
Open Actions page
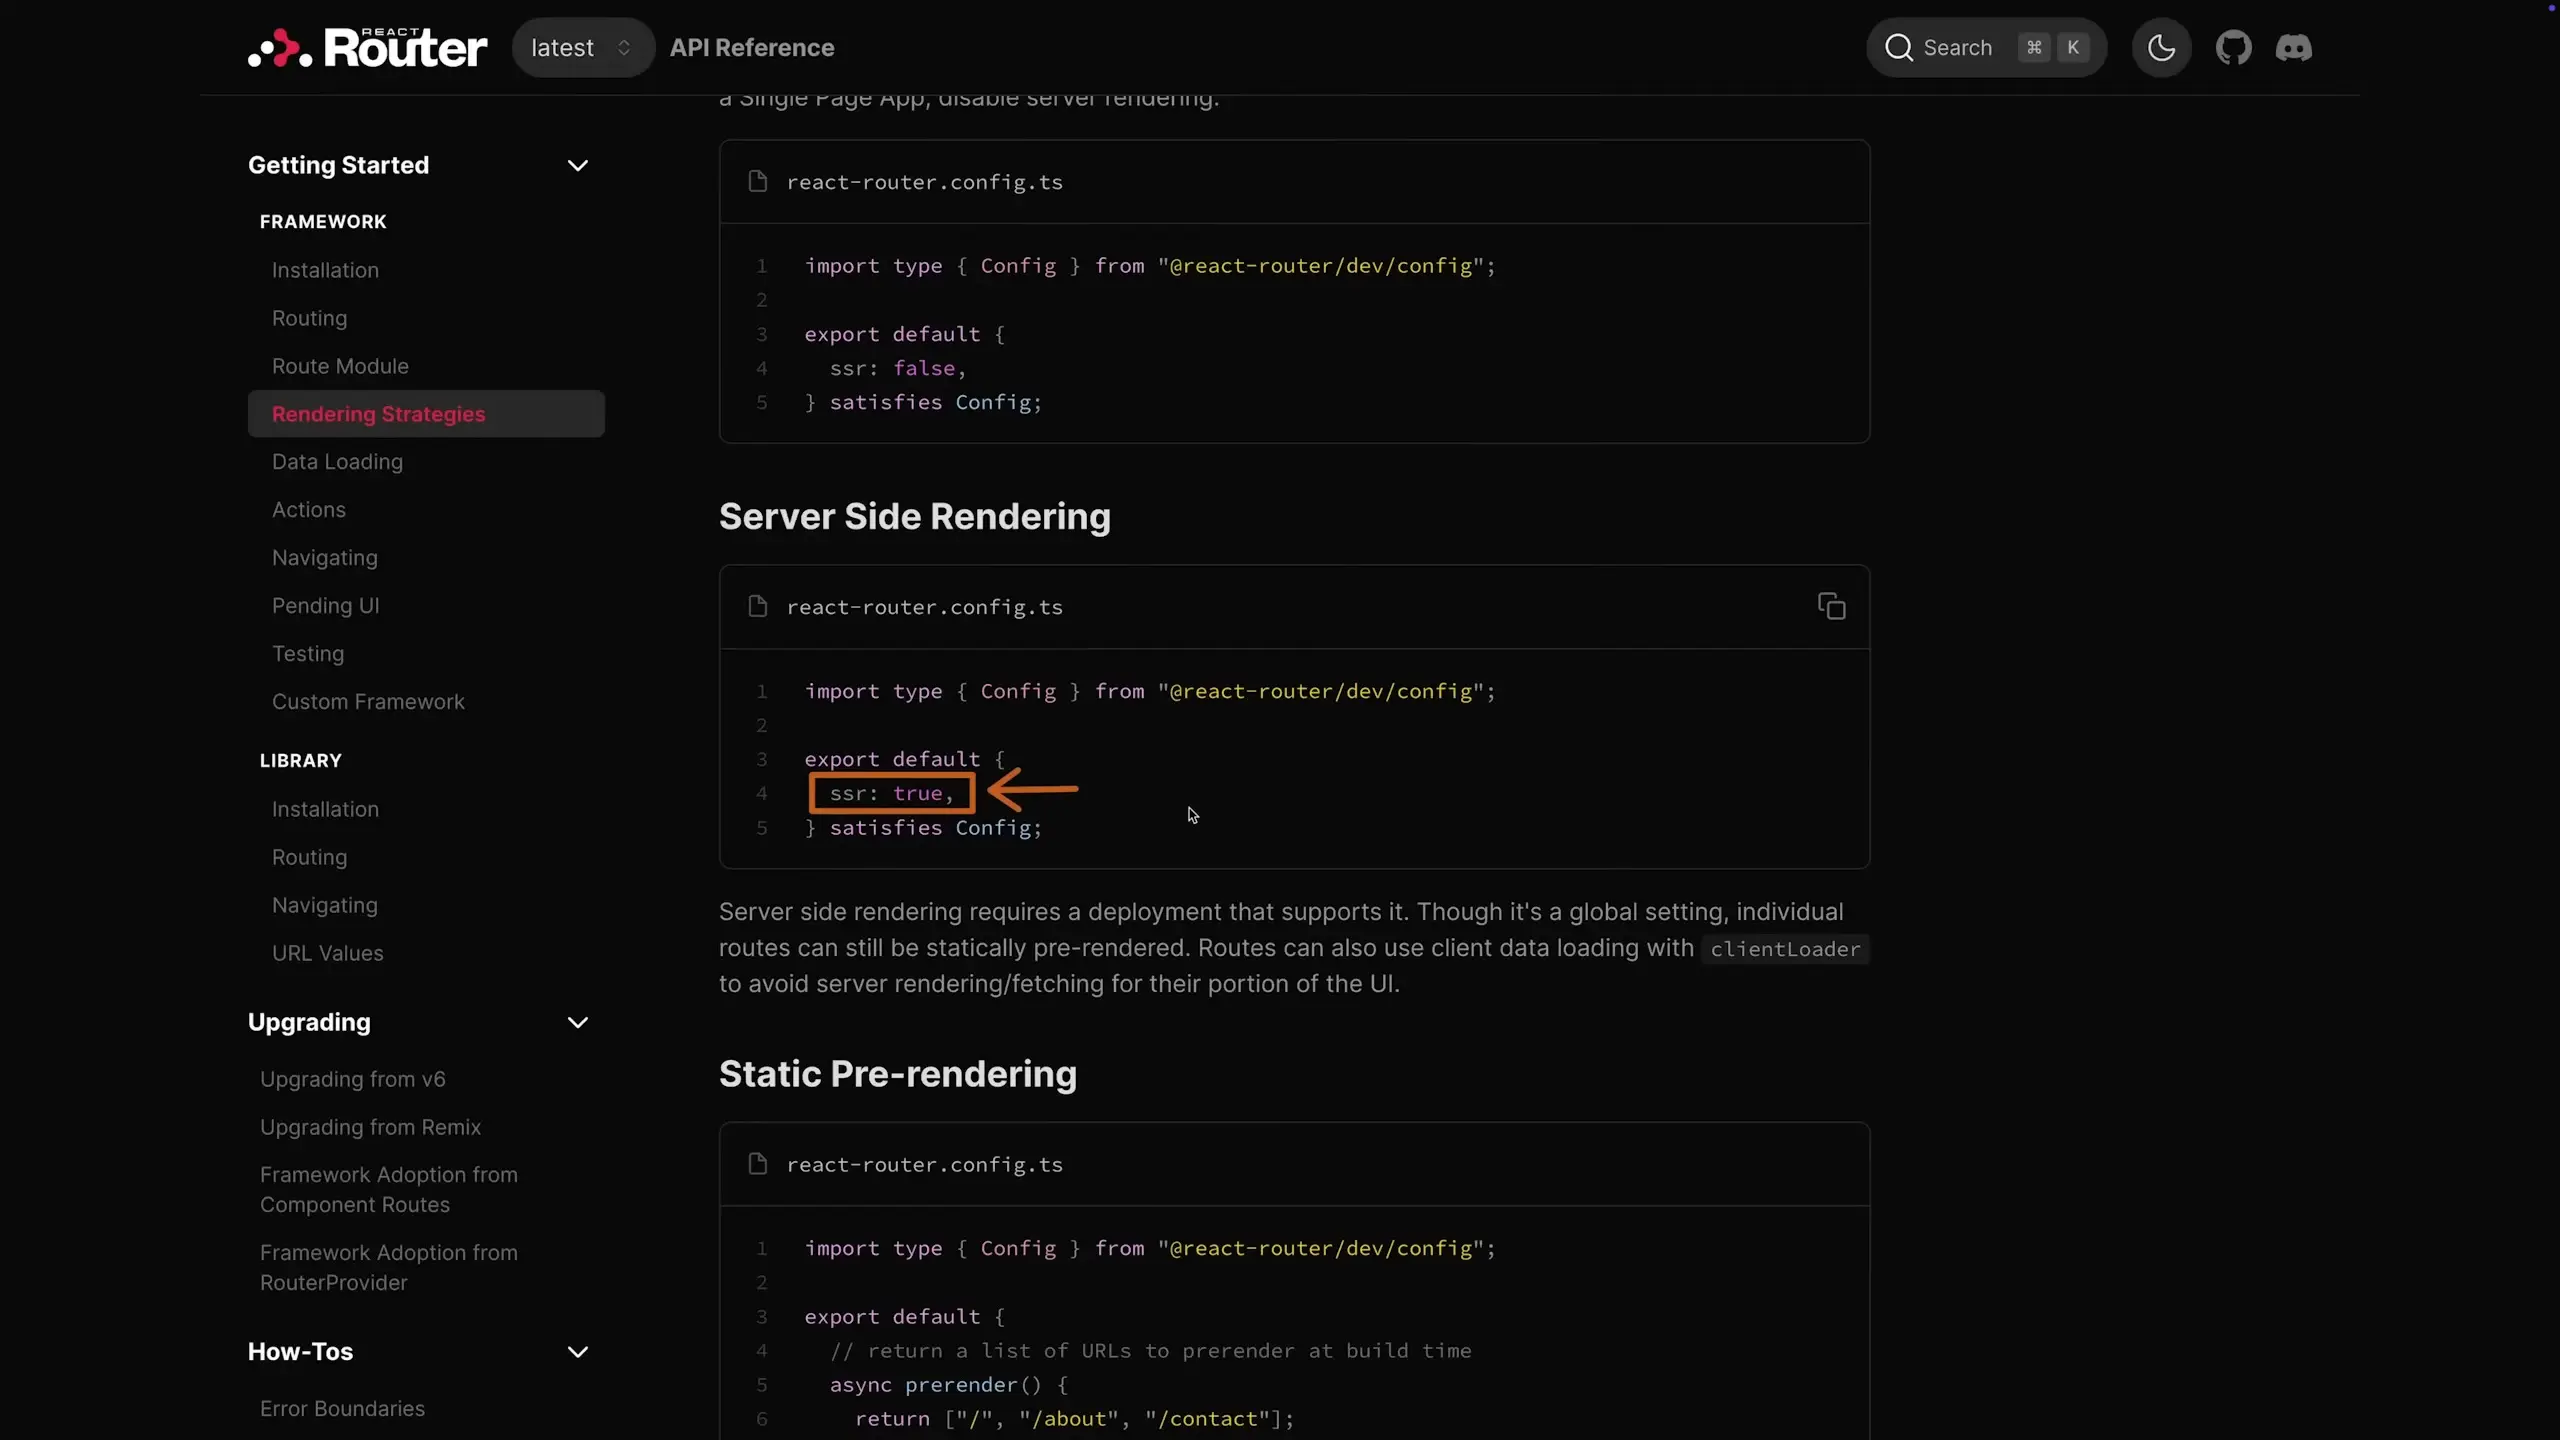308,510
